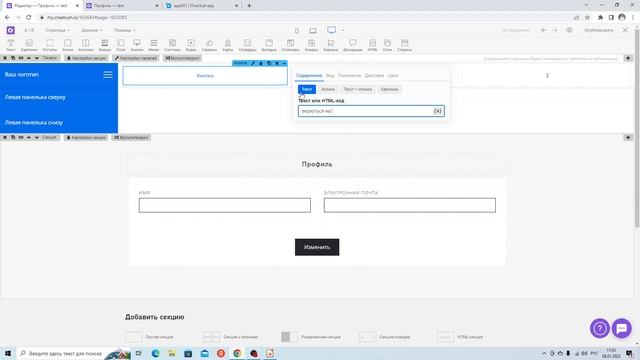The height and width of the screenshot is (360, 640).
Task: Choose the Иконка content type
Action: (x=328, y=89)
